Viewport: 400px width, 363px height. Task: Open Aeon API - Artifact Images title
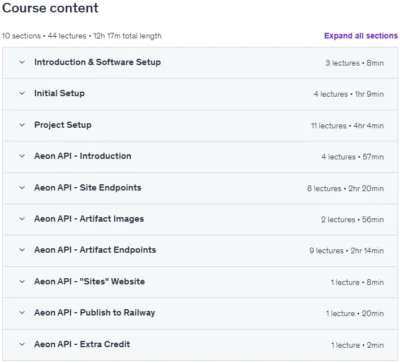pos(89,219)
